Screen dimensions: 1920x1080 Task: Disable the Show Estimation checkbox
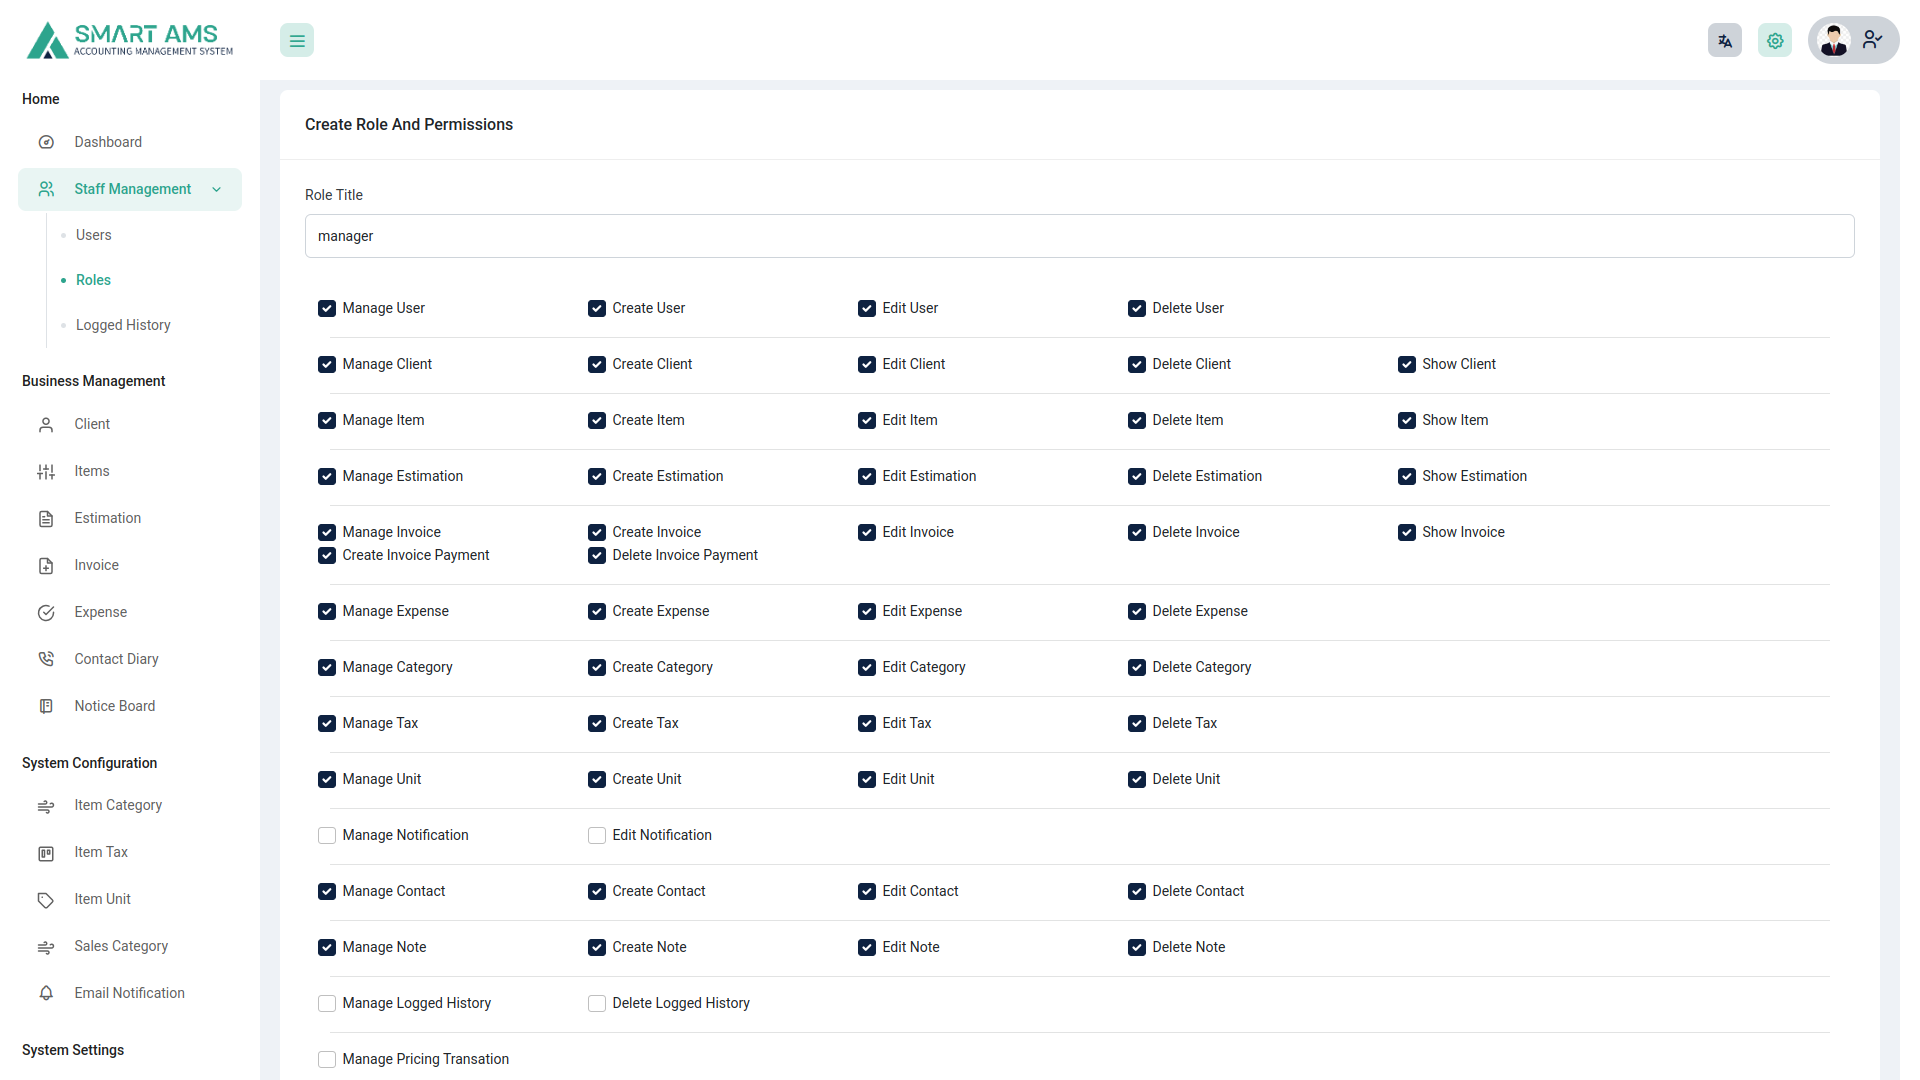coord(1407,476)
